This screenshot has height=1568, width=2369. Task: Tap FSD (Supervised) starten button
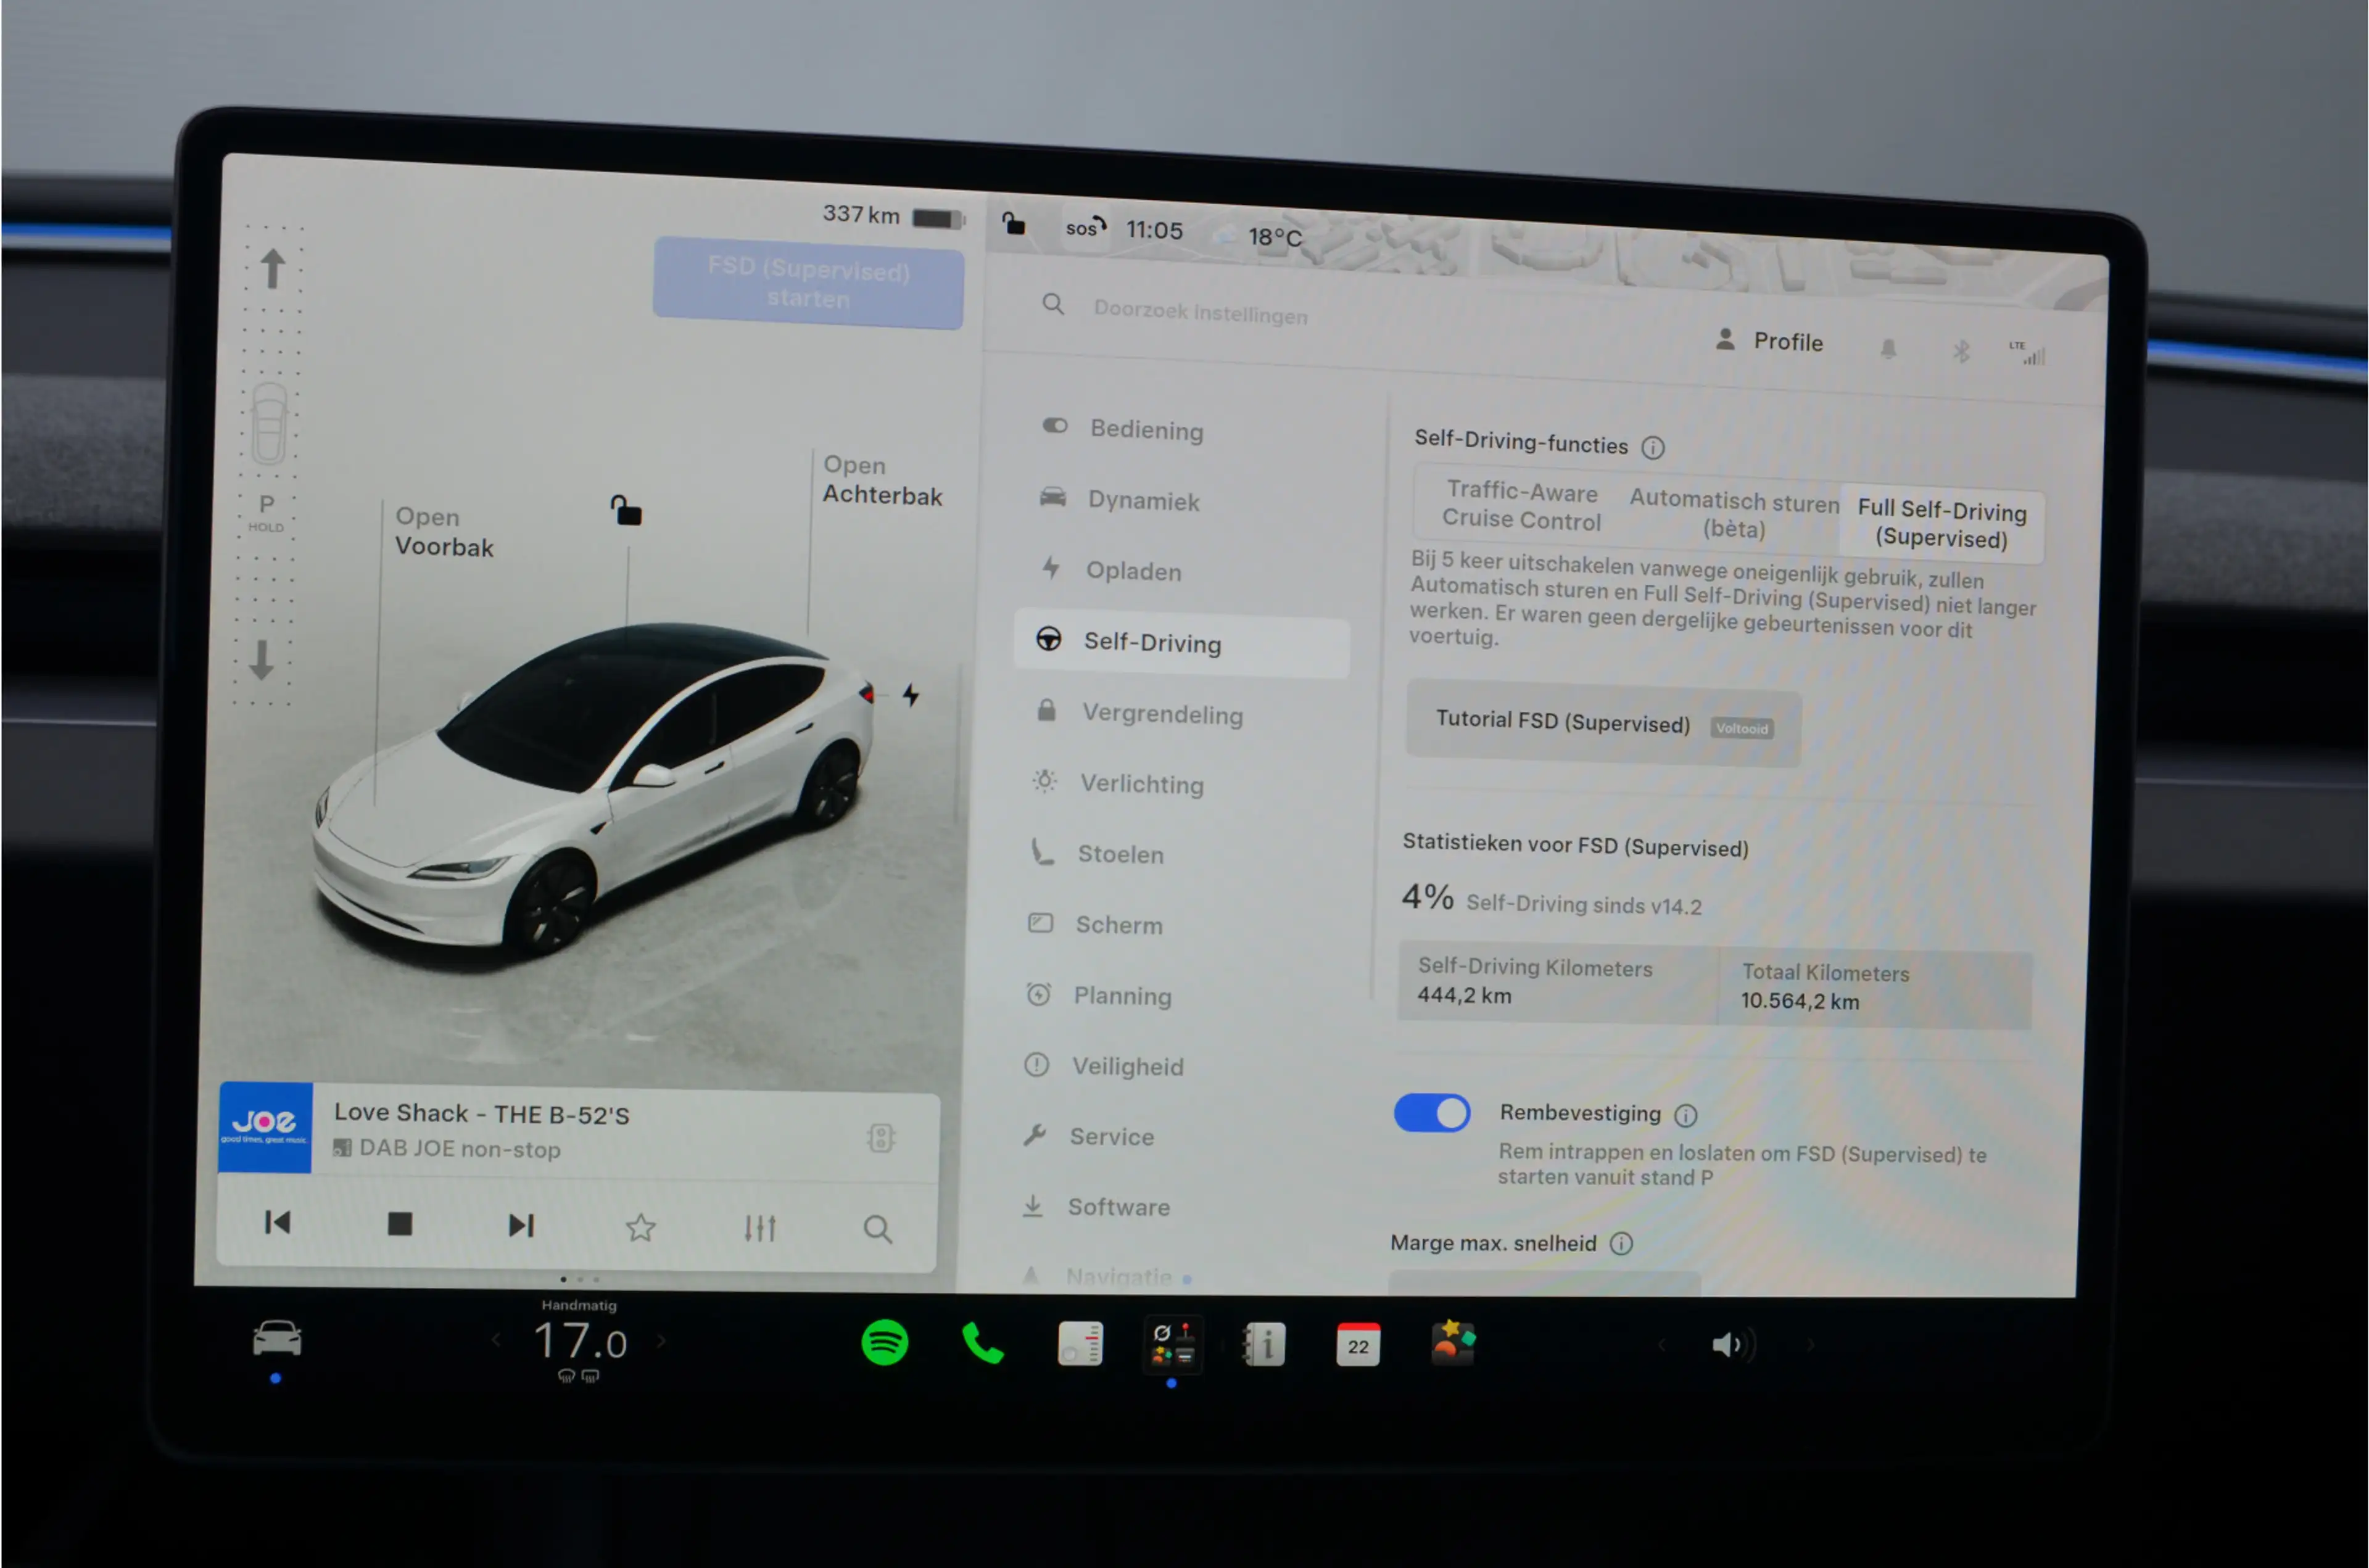click(808, 284)
